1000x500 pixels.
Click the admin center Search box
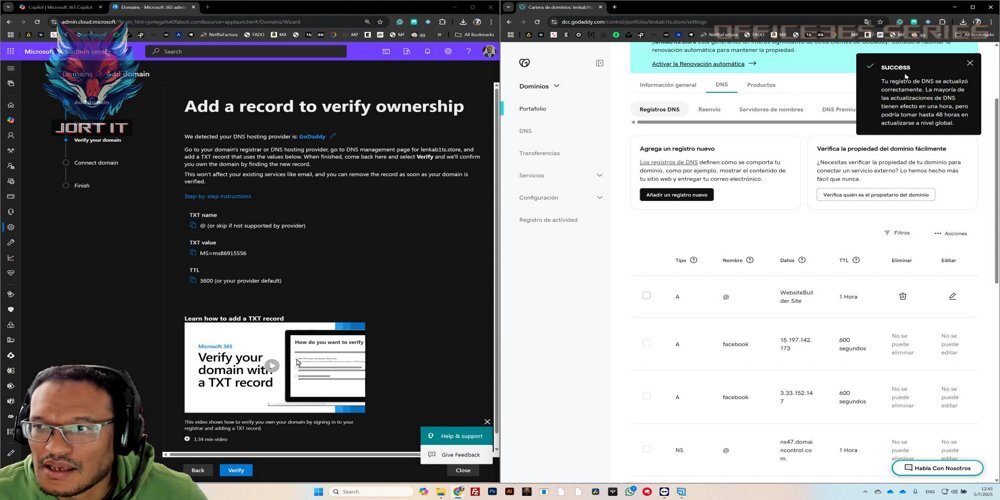tap(246, 51)
